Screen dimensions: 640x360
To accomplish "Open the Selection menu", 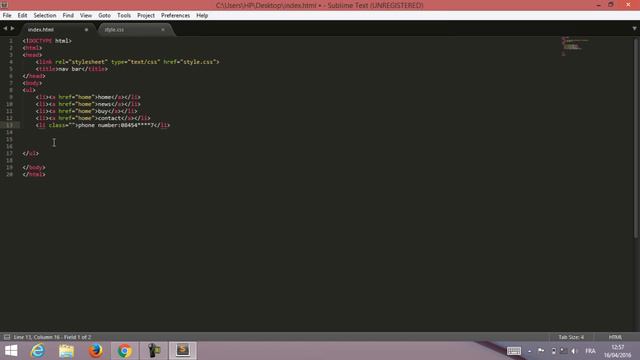I will [x=44, y=16].
